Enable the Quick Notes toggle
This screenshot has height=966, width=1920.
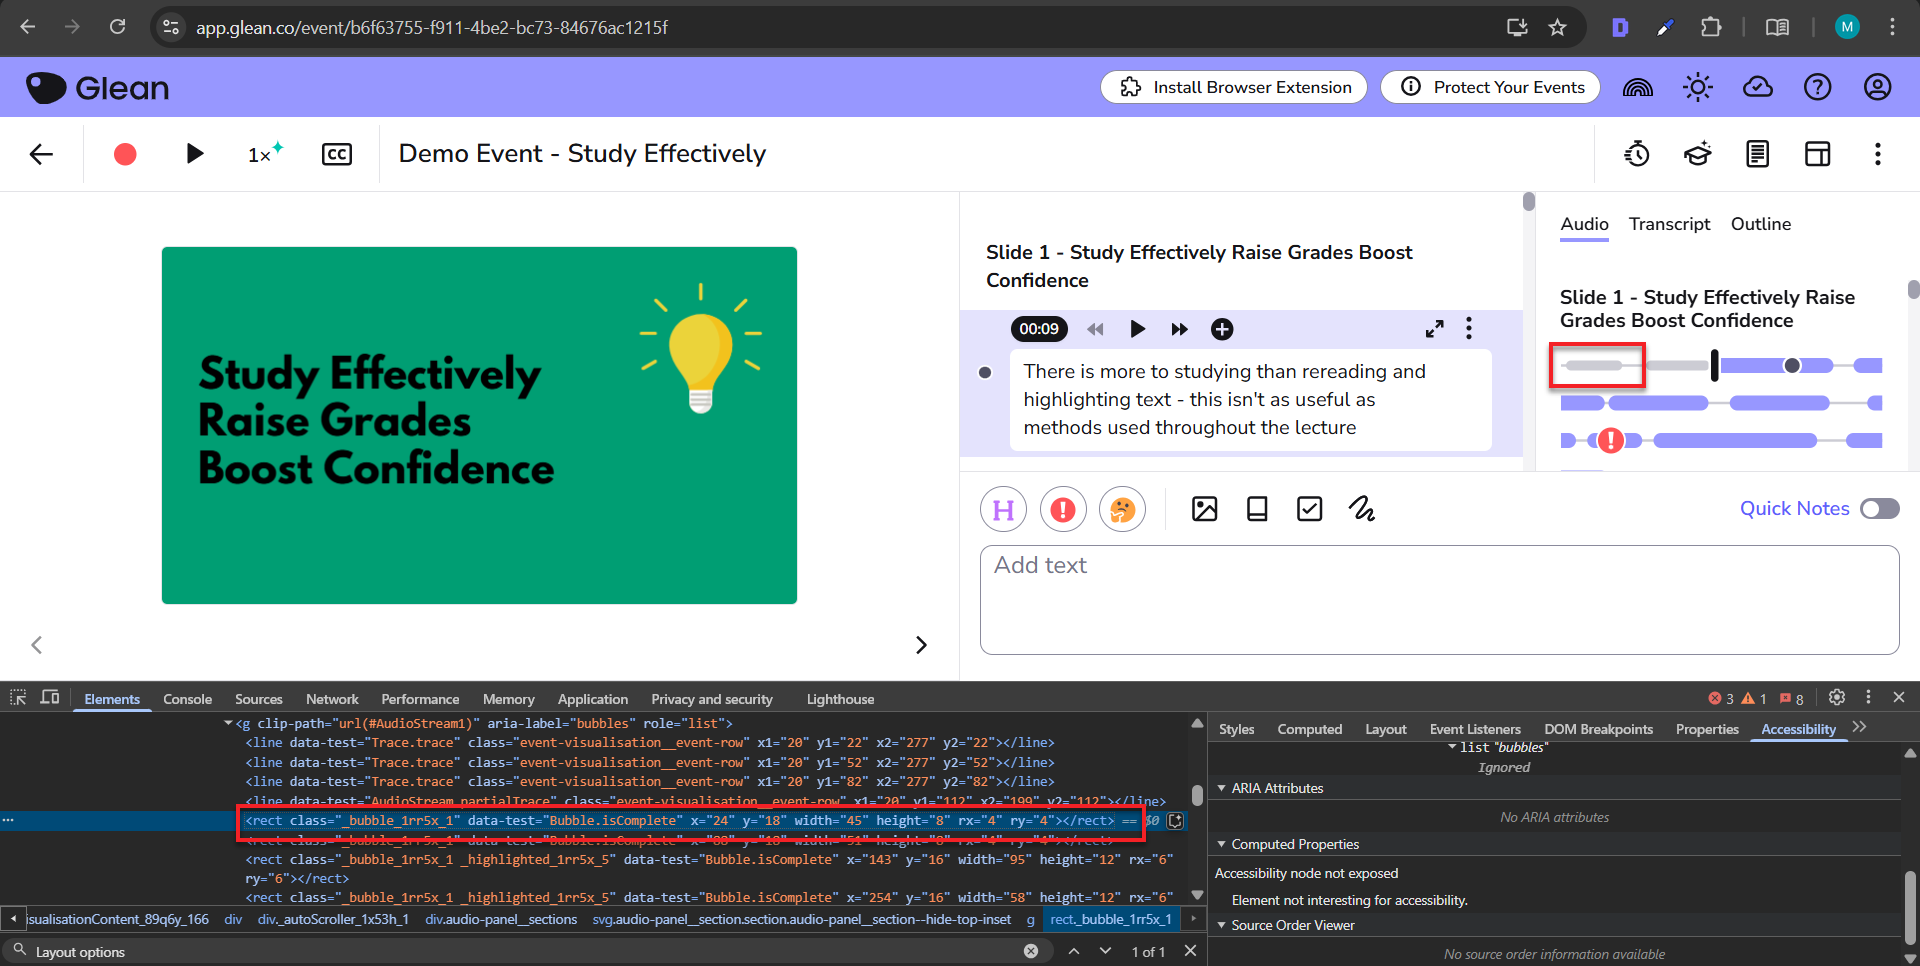1879,509
